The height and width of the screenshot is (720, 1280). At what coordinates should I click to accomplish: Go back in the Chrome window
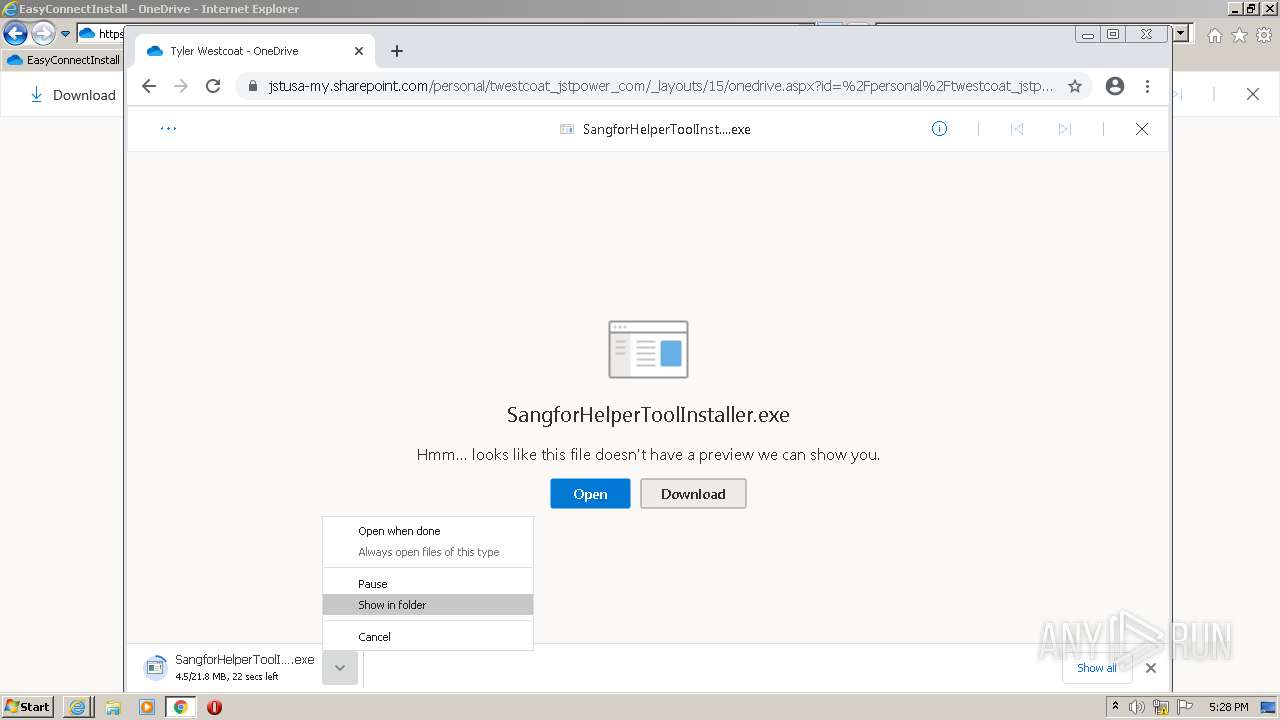(x=149, y=86)
